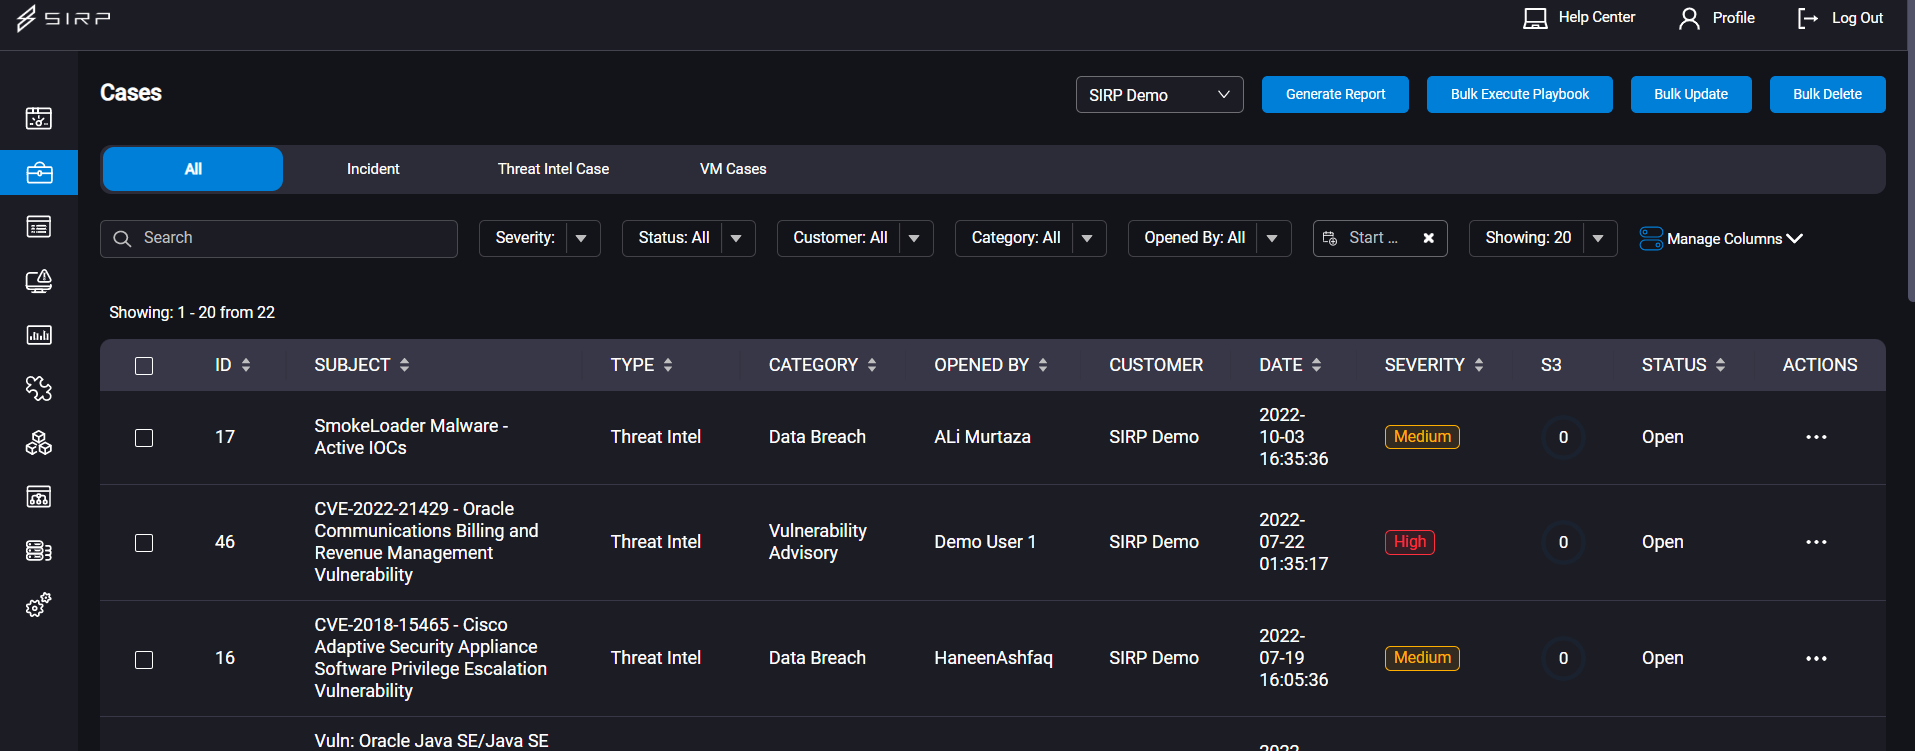Image resolution: width=1915 pixels, height=751 pixels.
Task: Open the list view sidebar icon
Action: click(39, 227)
